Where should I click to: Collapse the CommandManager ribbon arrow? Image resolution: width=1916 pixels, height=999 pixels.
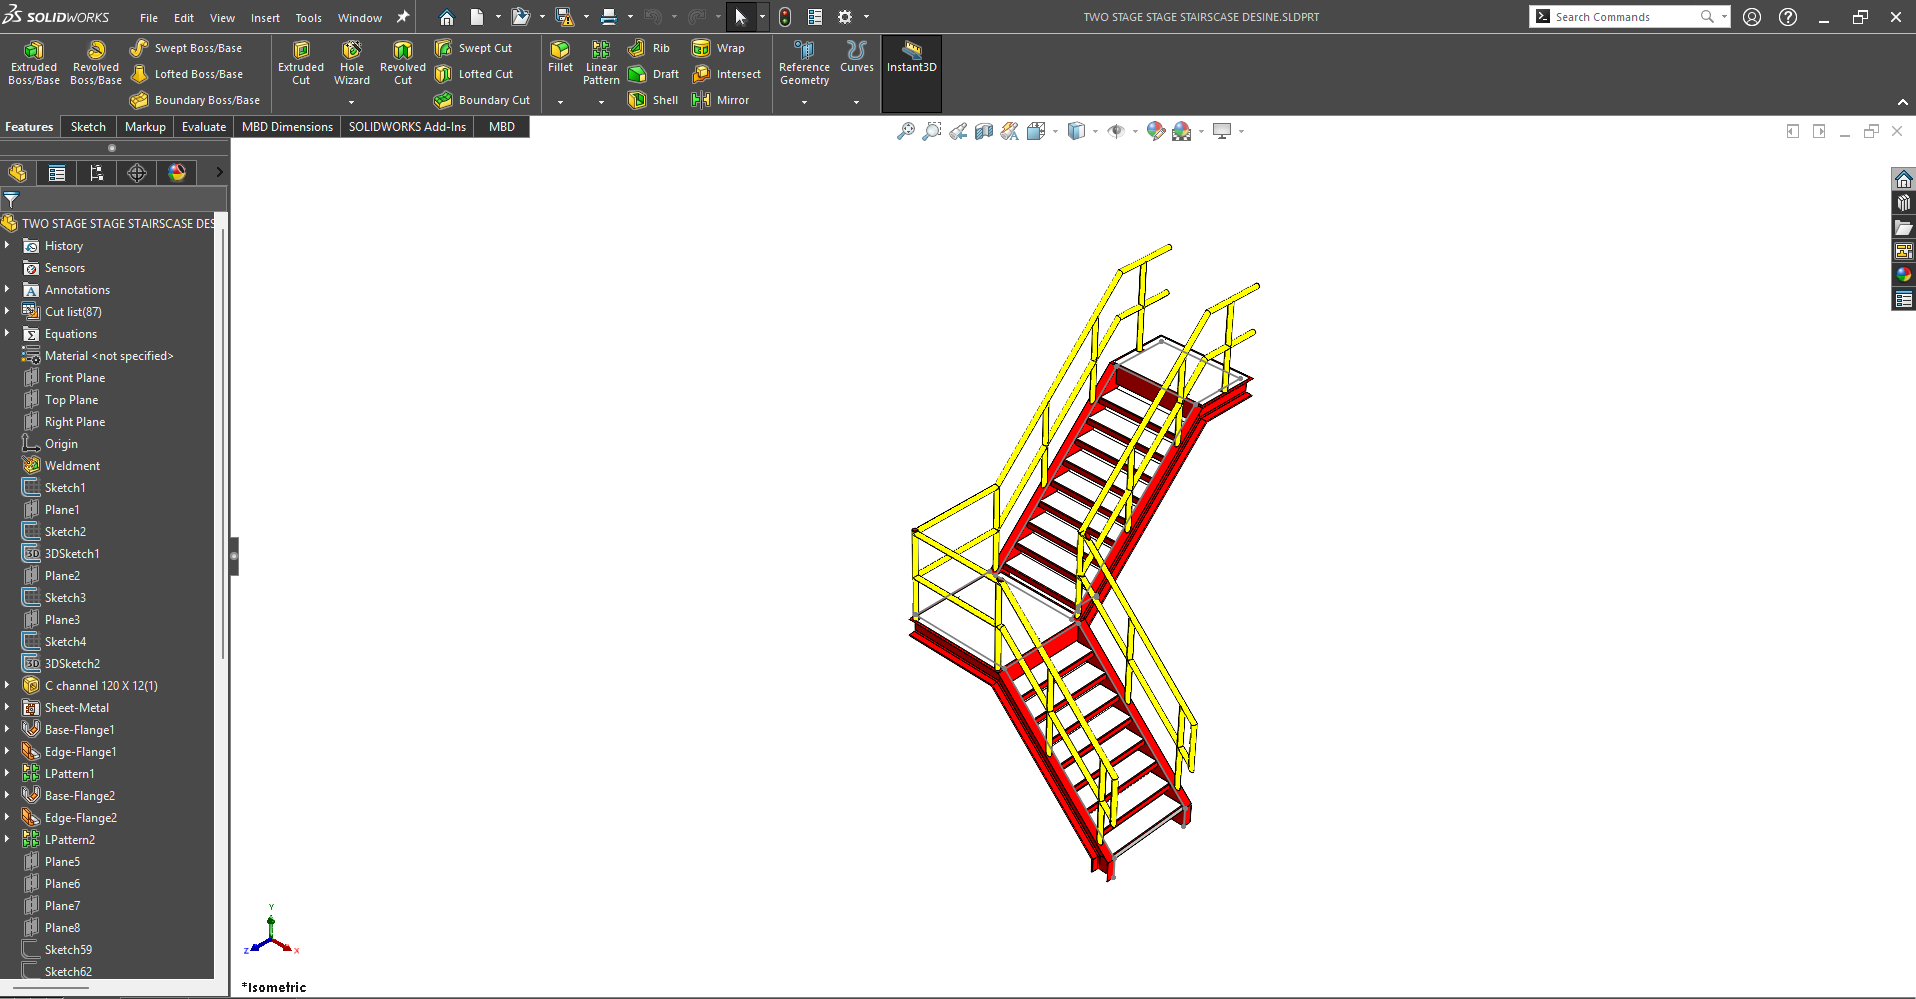(x=1902, y=102)
